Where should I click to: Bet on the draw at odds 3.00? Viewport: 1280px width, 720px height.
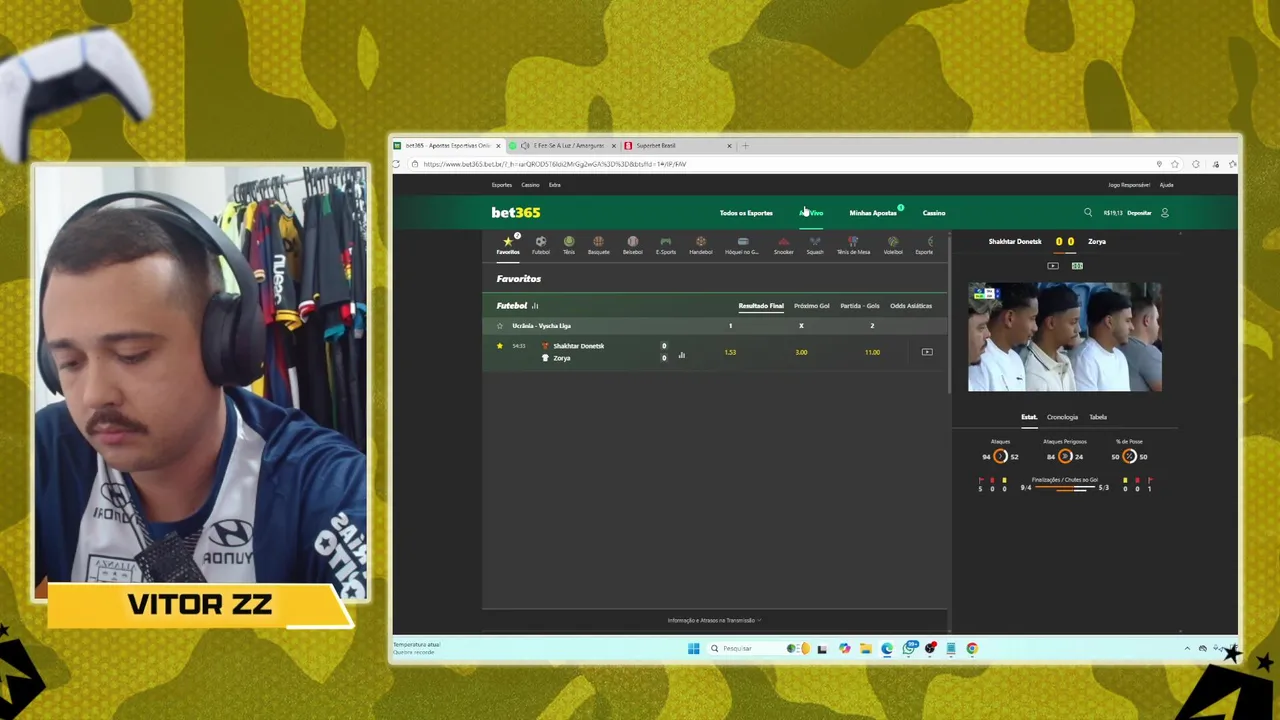point(801,352)
